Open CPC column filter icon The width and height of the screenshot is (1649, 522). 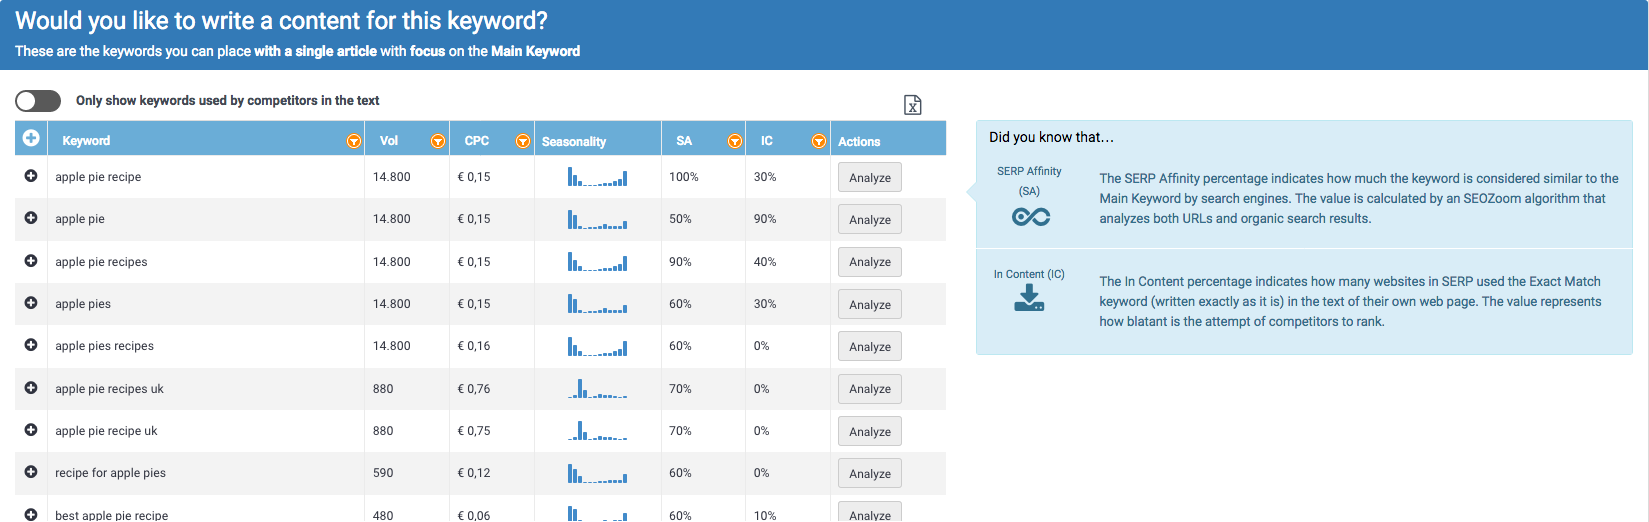coord(523,141)
